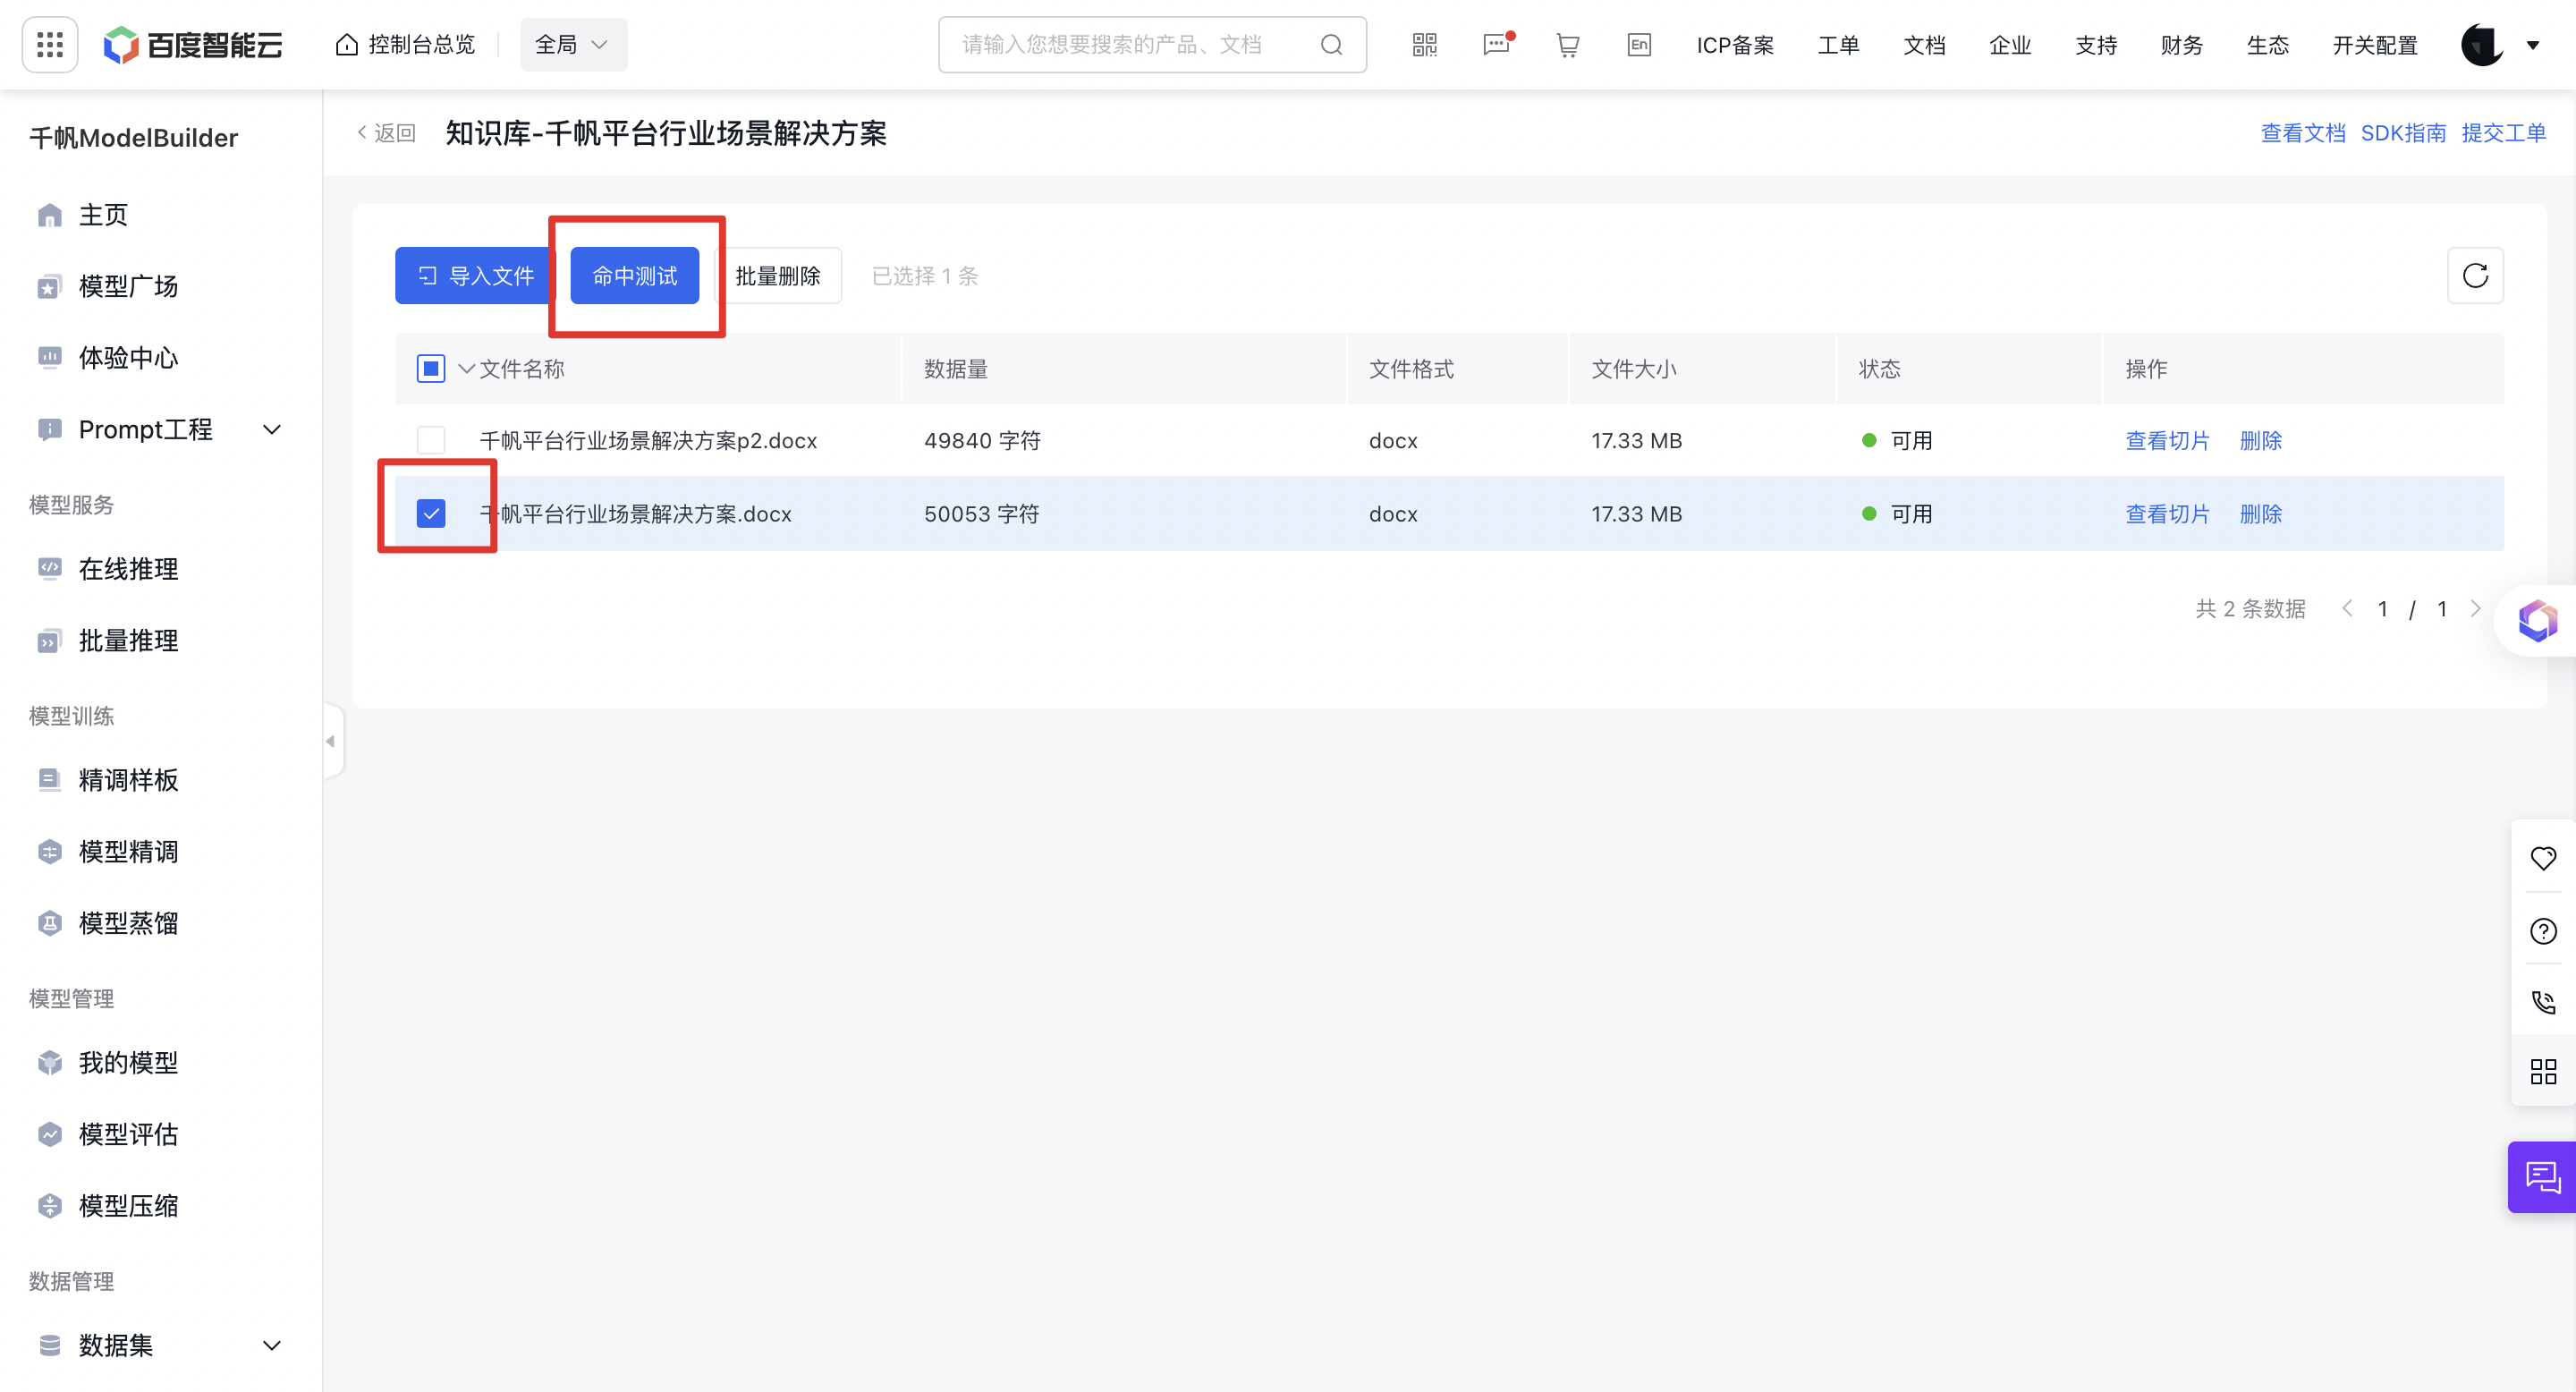Open the 开关配置 menu
The height and width of the screenshot is (1392, 2576).
pyautogui.click(x=2375, y=45)
